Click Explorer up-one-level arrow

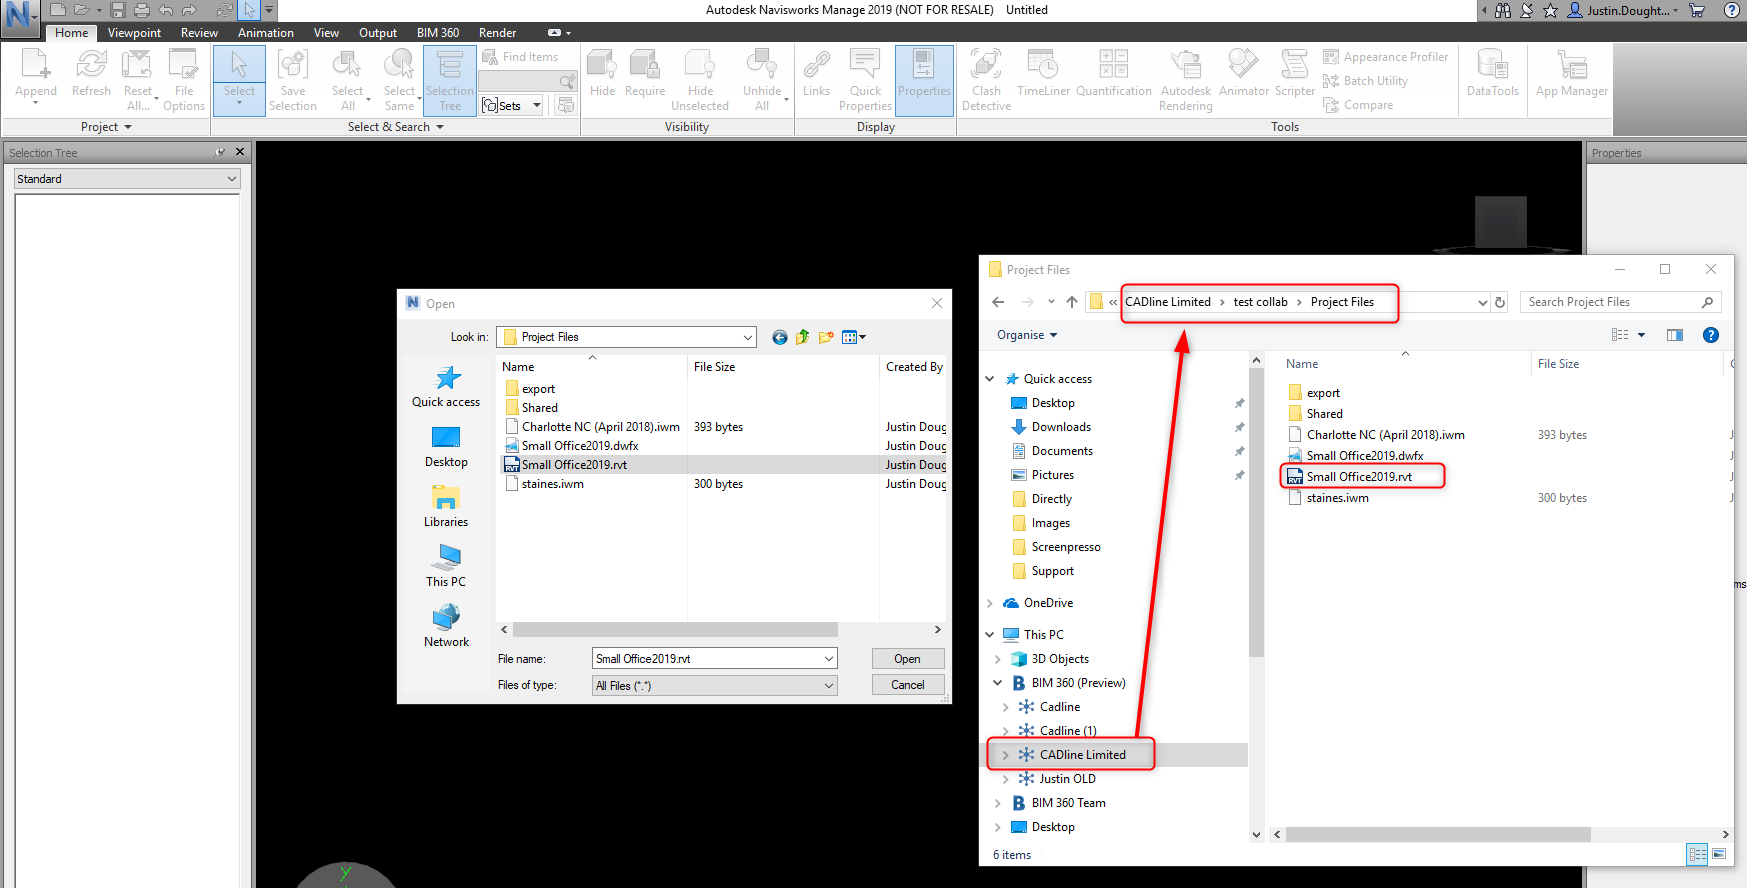point(1072,302)
